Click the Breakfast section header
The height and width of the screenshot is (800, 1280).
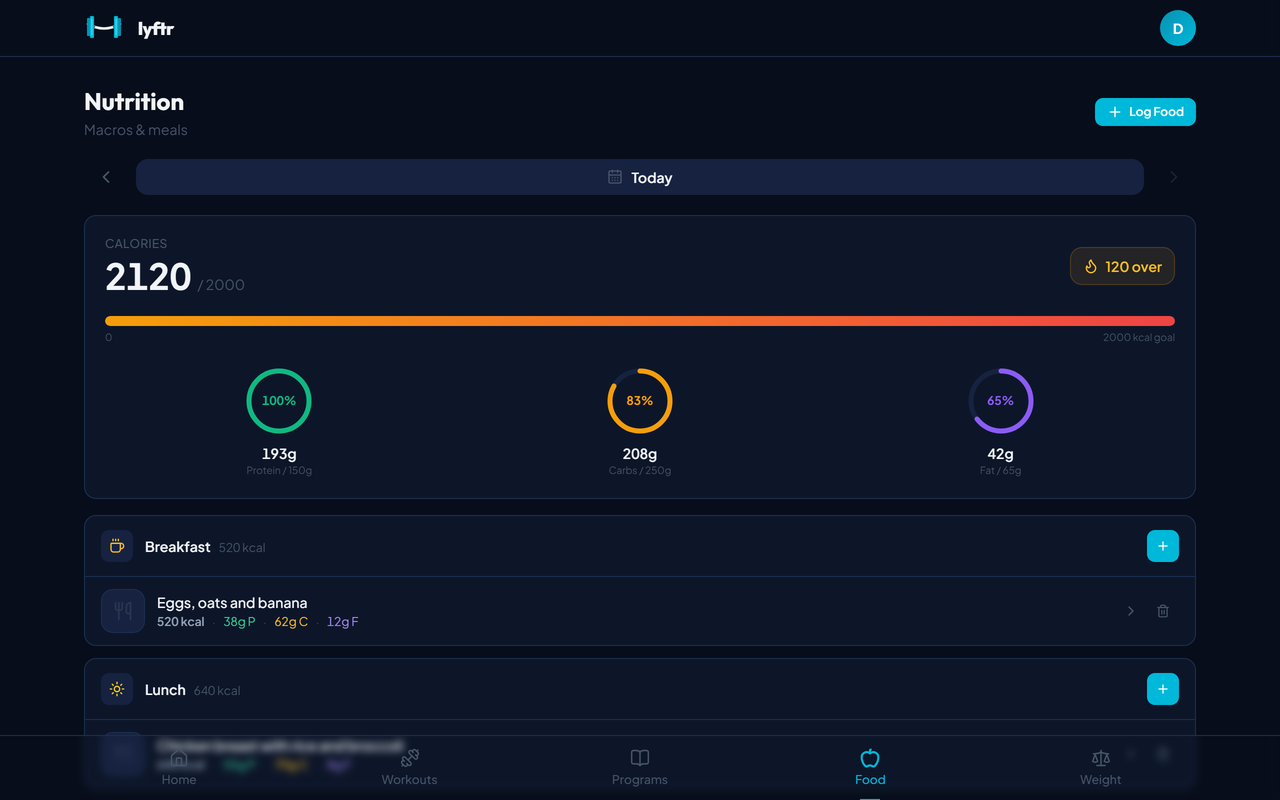640,546
